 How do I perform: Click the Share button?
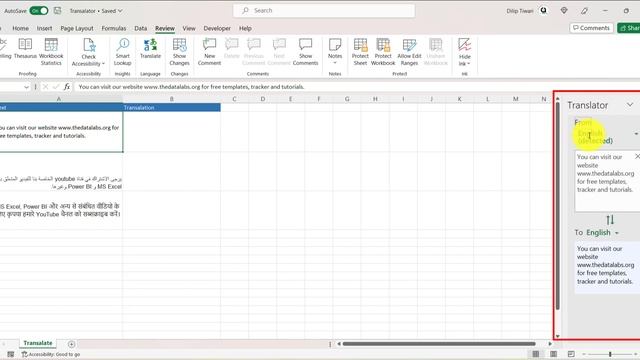click(x=629, y=28)
